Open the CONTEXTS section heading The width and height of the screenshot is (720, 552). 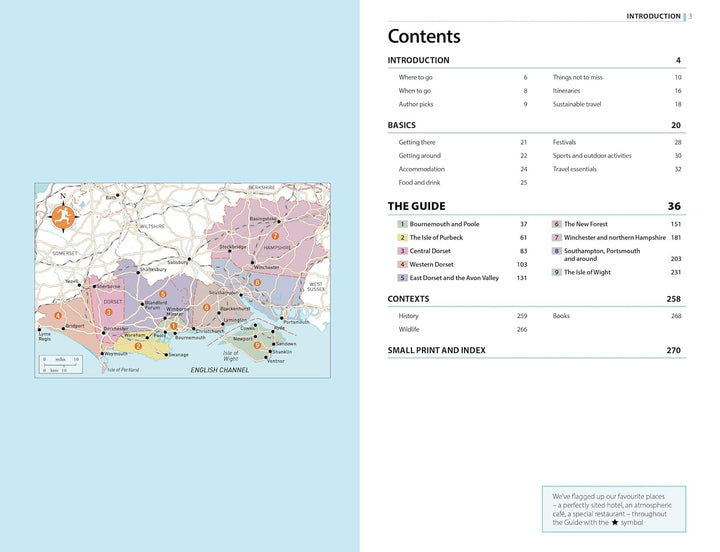[x=408, y=299]
